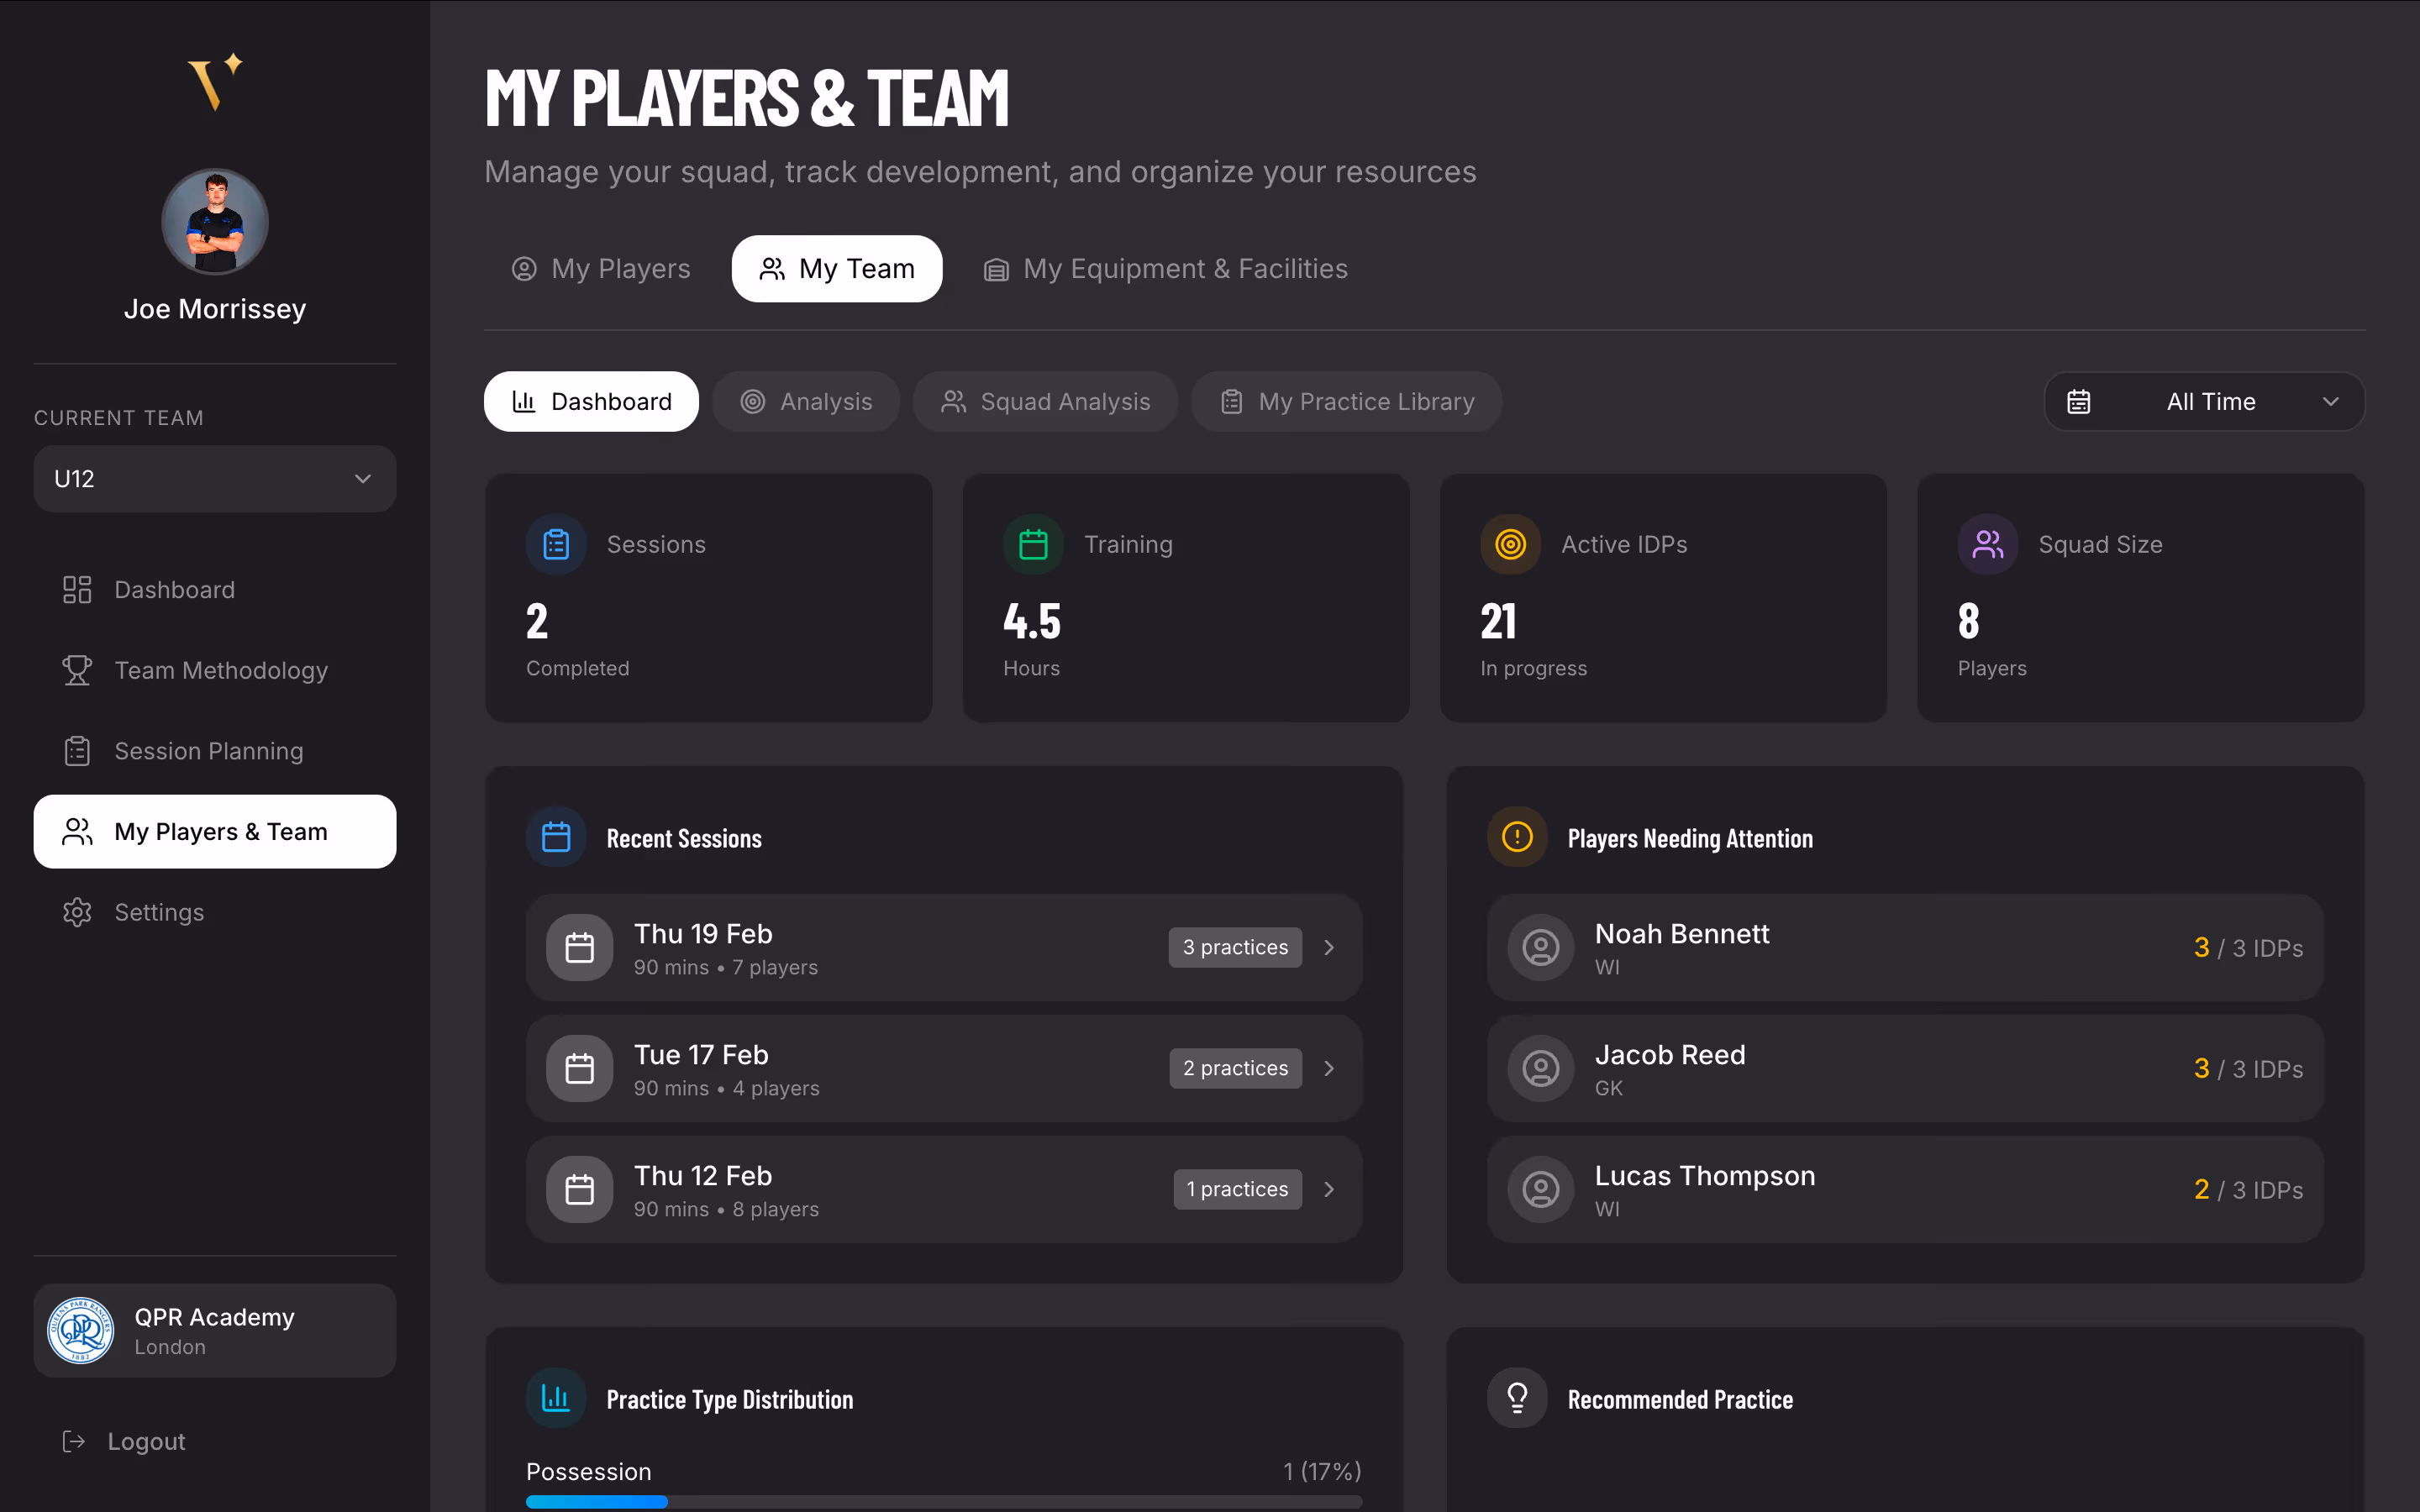Open the My Equipment & Facilities tab
Viewport: 2420px width, 1512px height.
(x=1166, y=269)
